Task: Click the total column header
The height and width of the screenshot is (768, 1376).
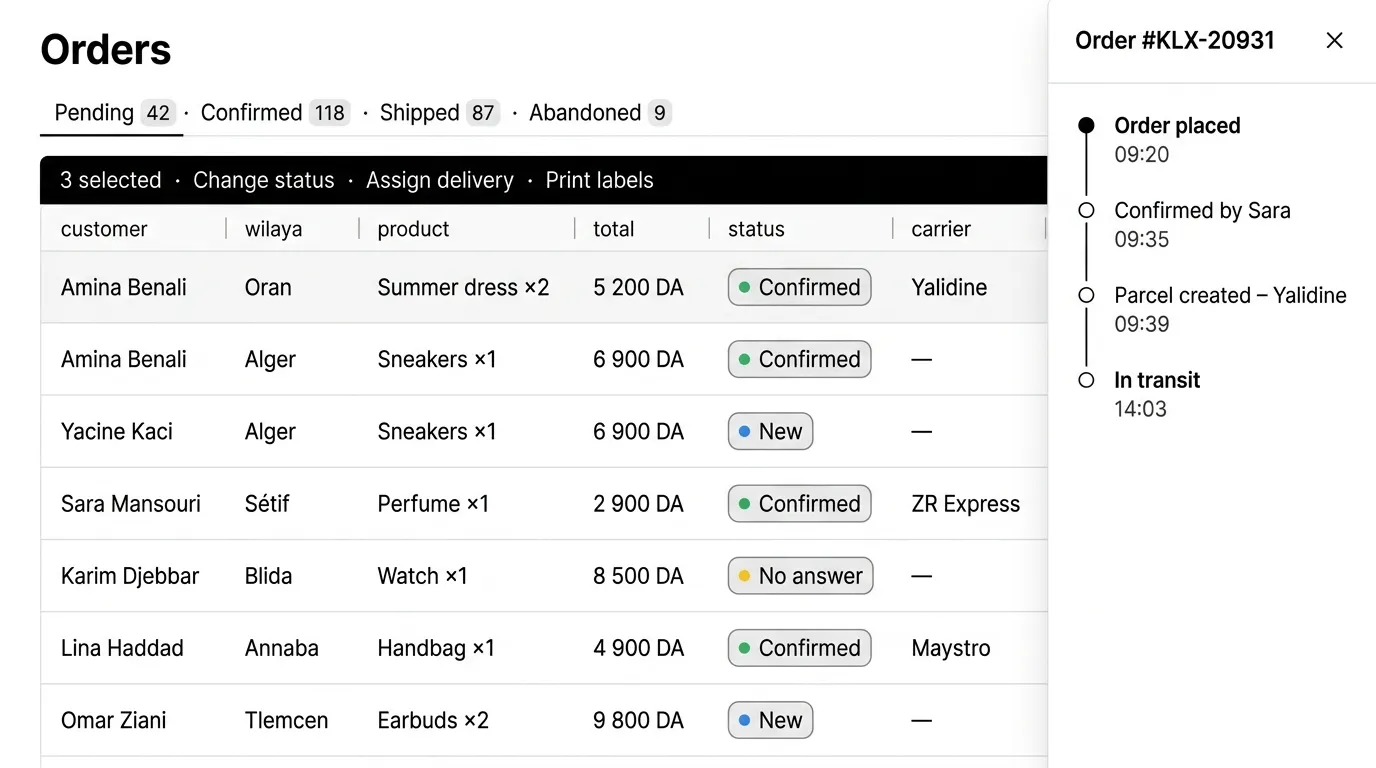Action: click(613, 229)
